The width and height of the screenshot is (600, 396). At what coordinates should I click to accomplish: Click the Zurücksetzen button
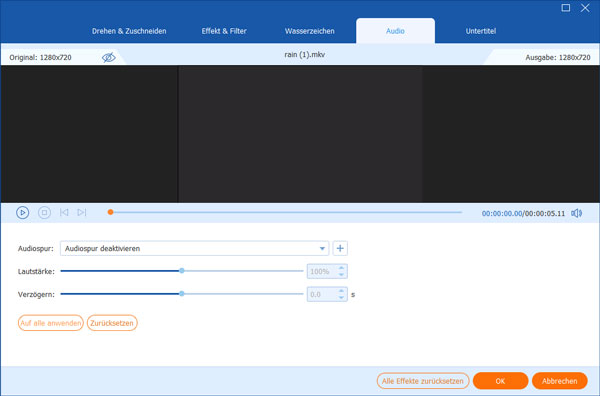[x=112, y=323]
